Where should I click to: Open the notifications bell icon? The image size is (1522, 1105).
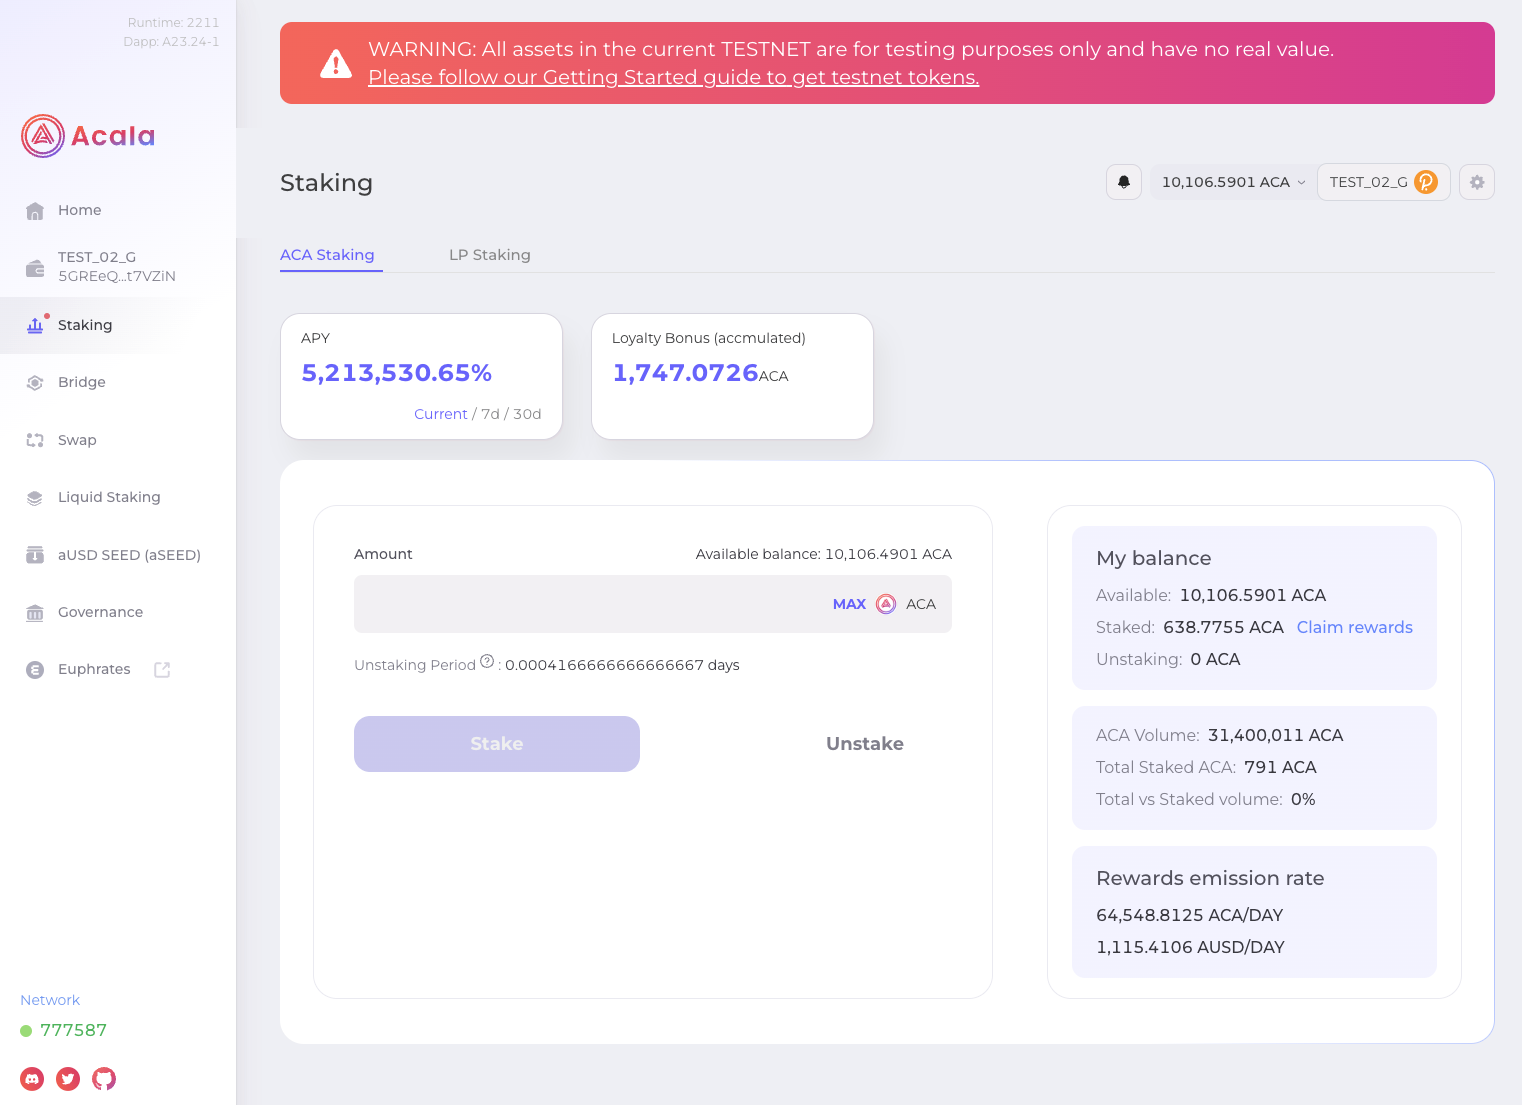(1124, 182)
